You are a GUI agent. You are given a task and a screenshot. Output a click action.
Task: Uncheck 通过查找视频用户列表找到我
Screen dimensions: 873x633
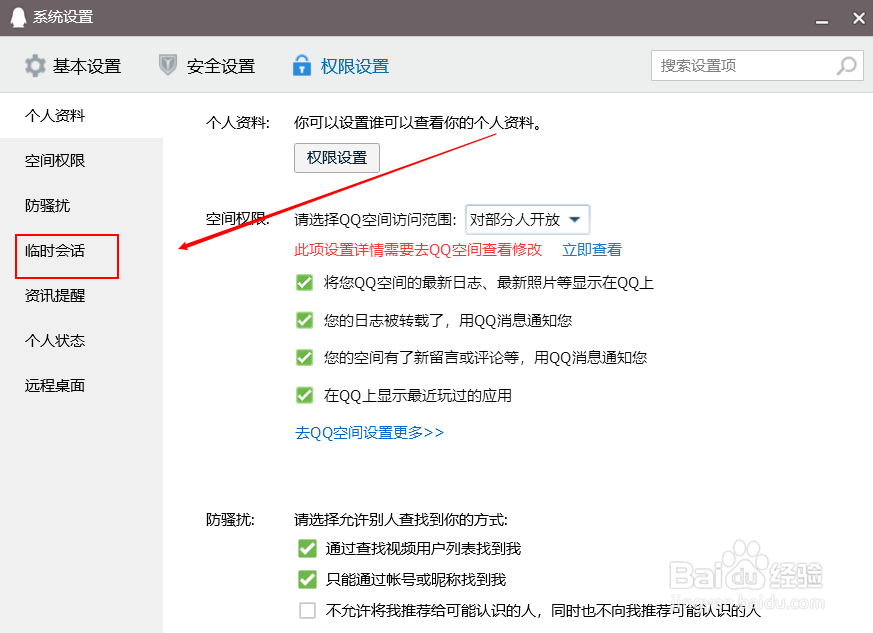(x=307, y=548)
